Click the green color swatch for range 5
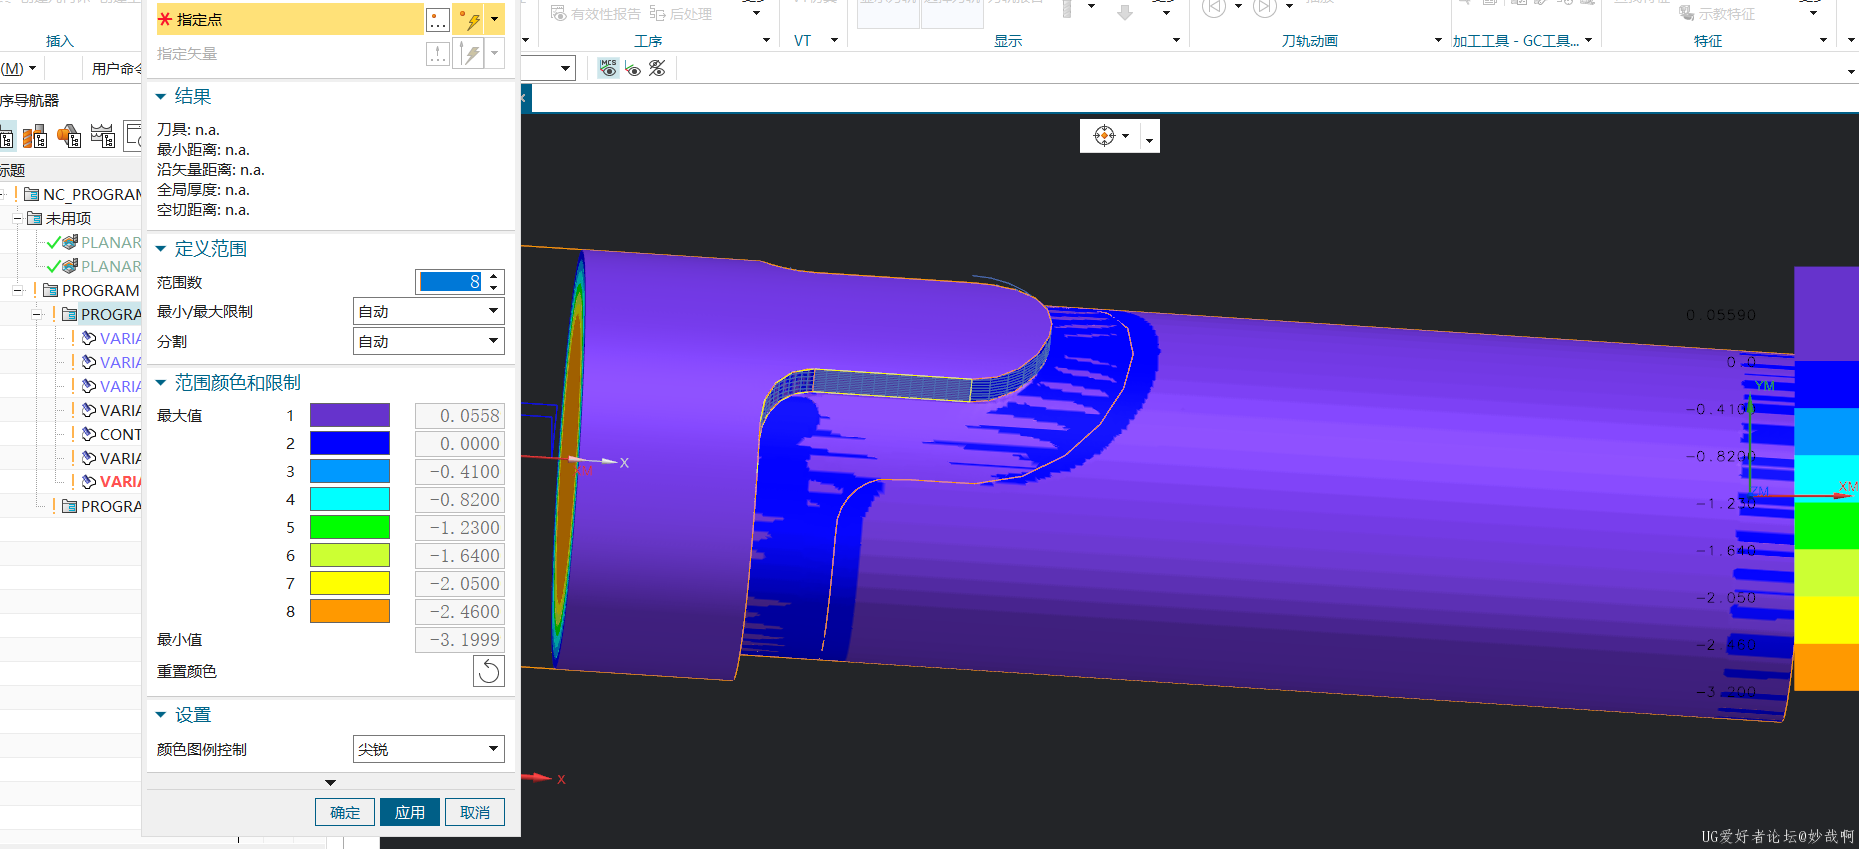This screenshot has height=849, width=1859. [349, 527]
